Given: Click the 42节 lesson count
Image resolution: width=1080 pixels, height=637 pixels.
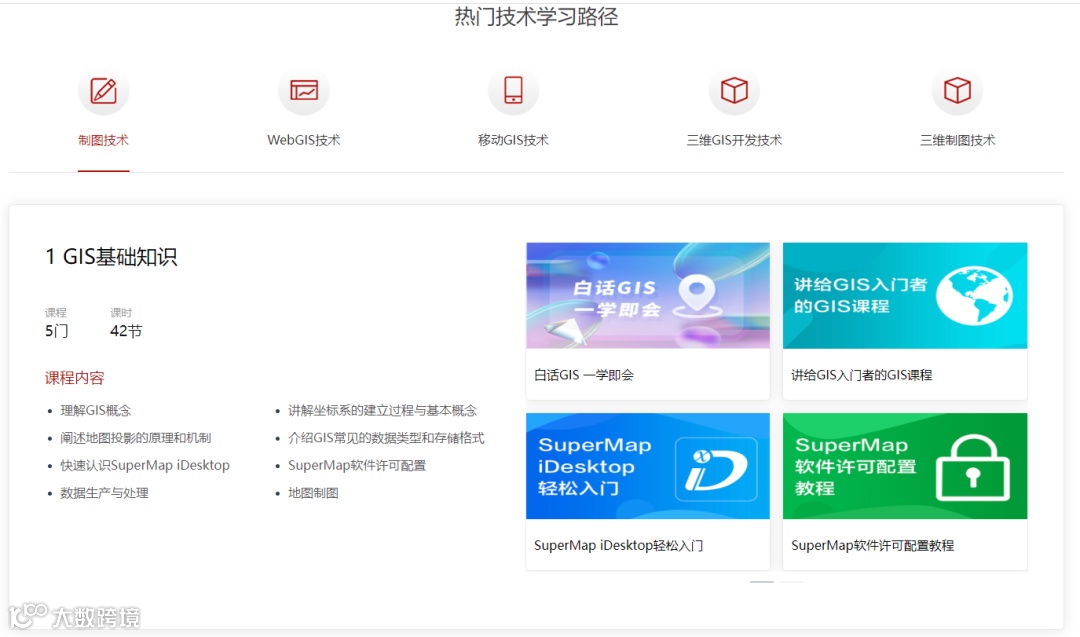Looking at the screenshot, I should point(126,331).
